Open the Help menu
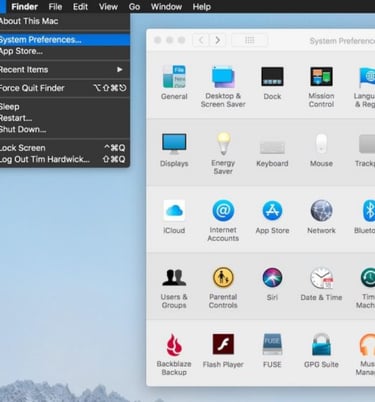This screenshot has height=402, width=375. [x=202, y=7]
